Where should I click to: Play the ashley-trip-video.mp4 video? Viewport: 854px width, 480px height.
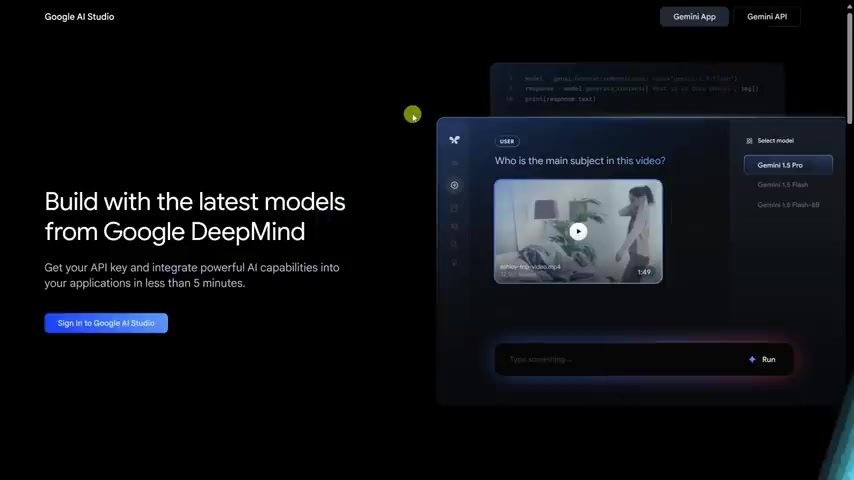pyautogui.click(x=578, y=232)
